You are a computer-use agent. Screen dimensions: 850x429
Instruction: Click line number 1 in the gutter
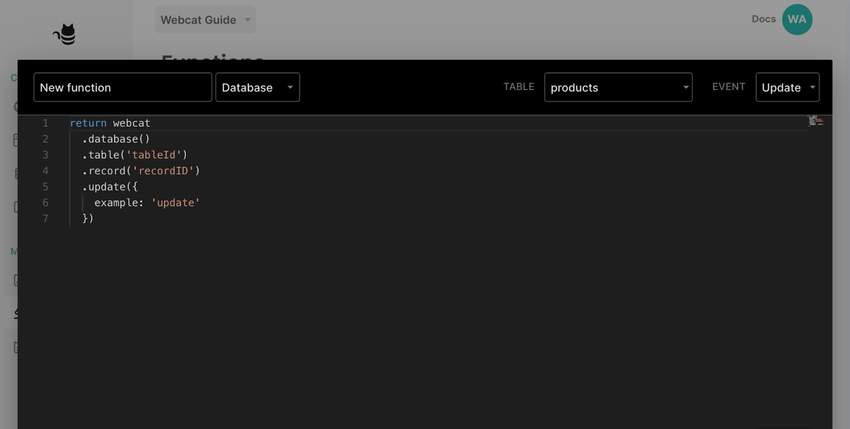point(45,123)
